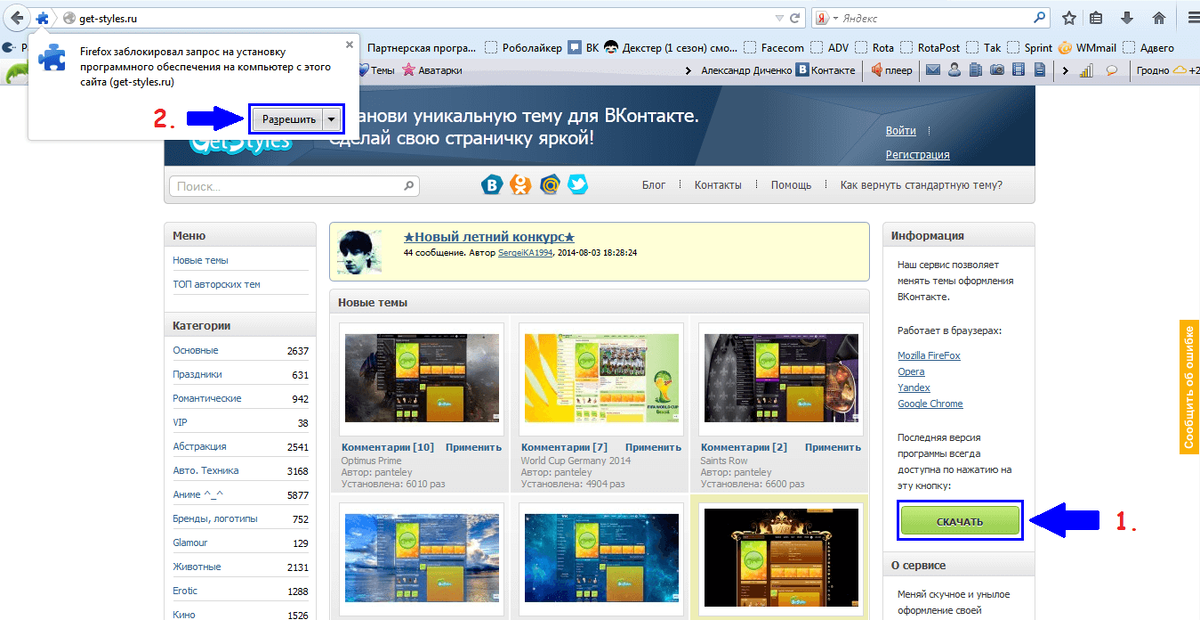The image size is (1200, 620).
Task: Click the ВКонтакте toolbar logo
Action: pyautogui.click(x=801, y=70)
